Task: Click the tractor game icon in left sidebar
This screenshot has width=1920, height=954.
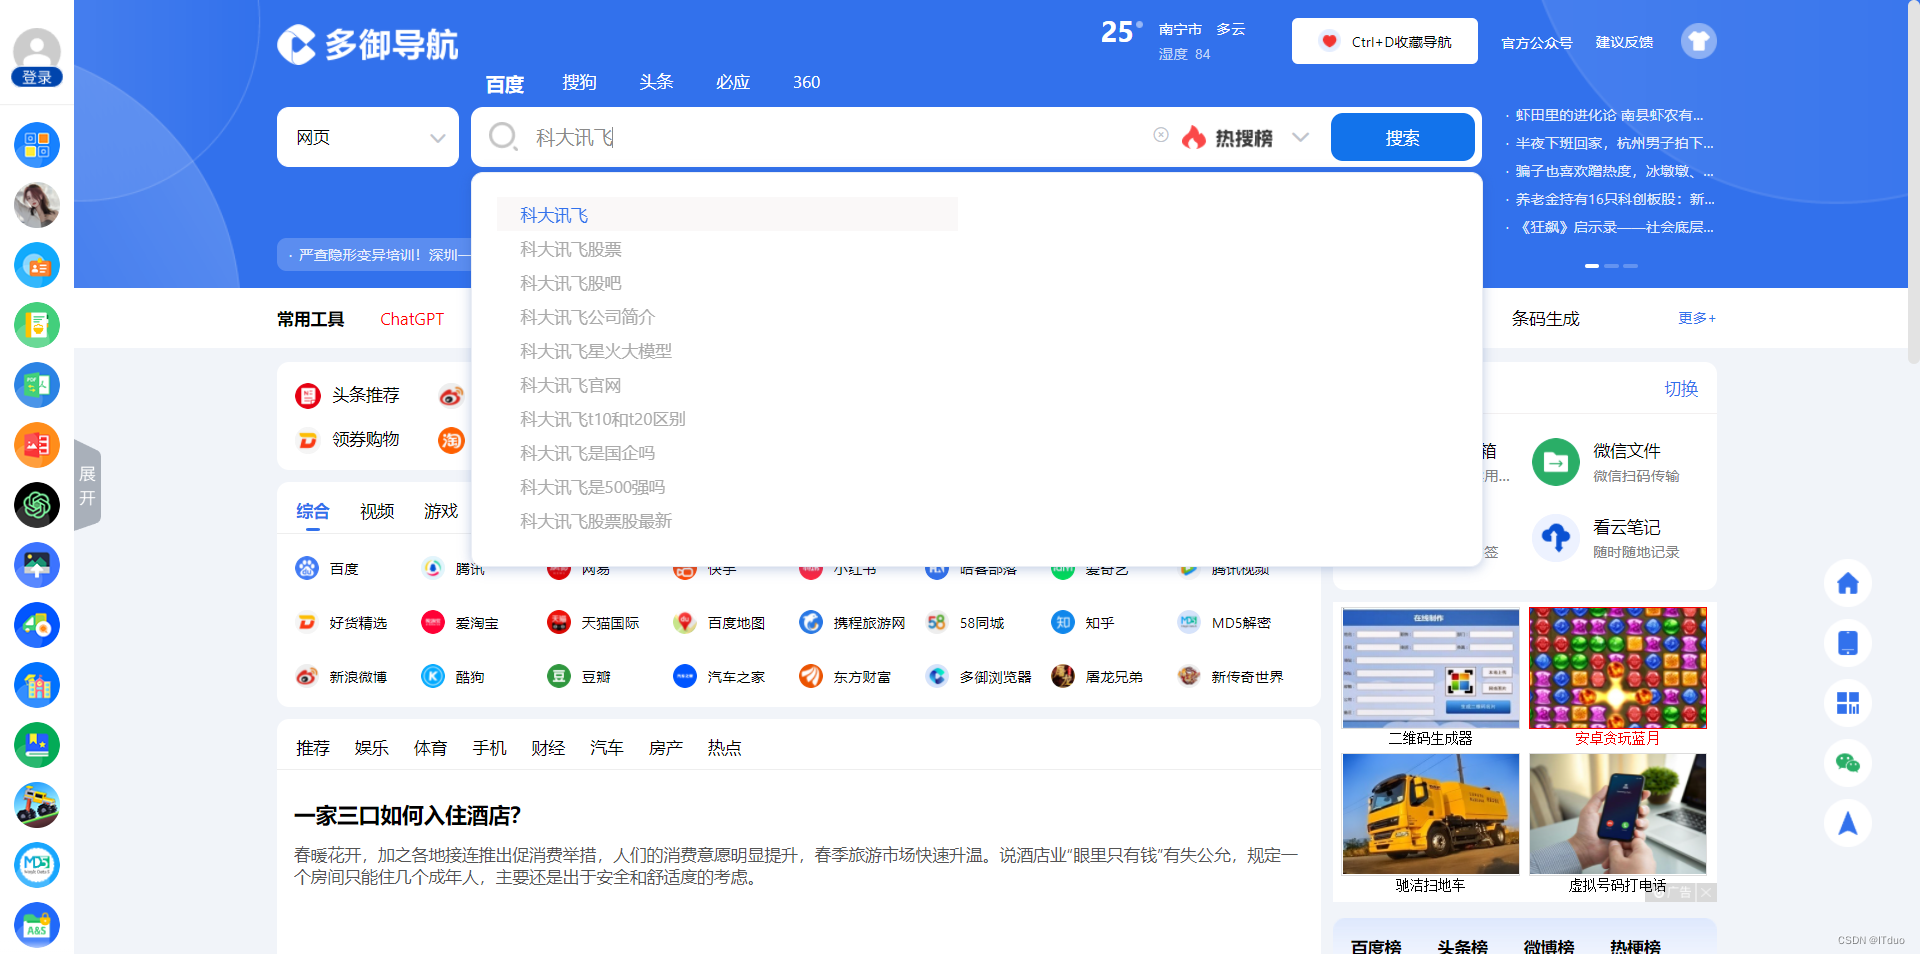Action: [x=37, y=805]
